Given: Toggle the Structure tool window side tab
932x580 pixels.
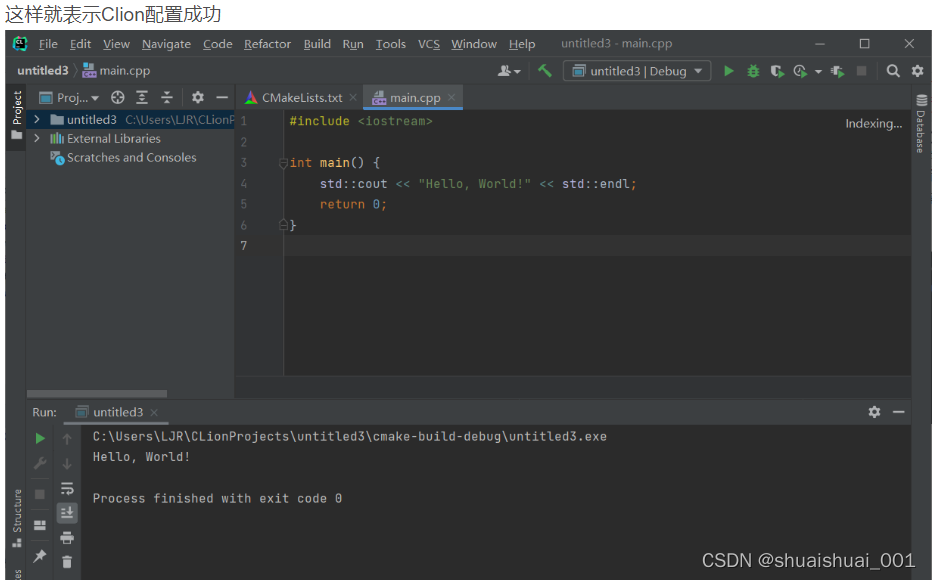Looking at the screenshot, I should [x=17, y=518].
